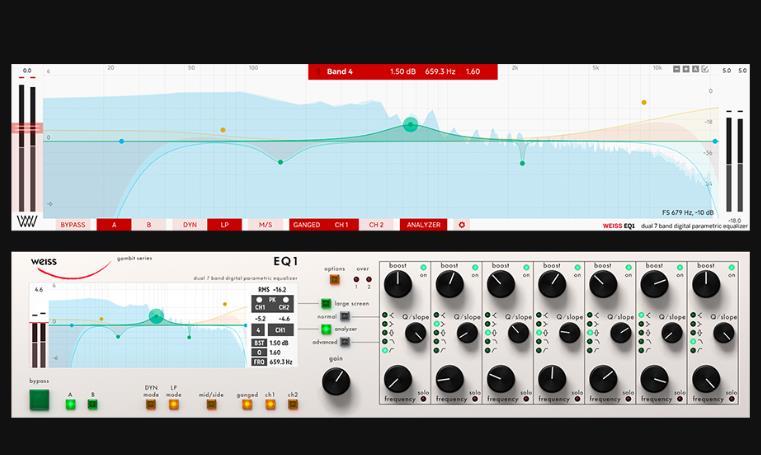The width and height of the screenshot is (761, 455).
Task: Pick peak filter type on band 4
Action: click(x=539, y=333)
